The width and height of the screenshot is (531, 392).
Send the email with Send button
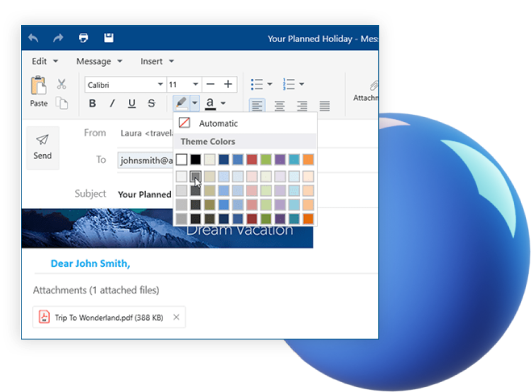pyautogui.click(x=43, y=148)
